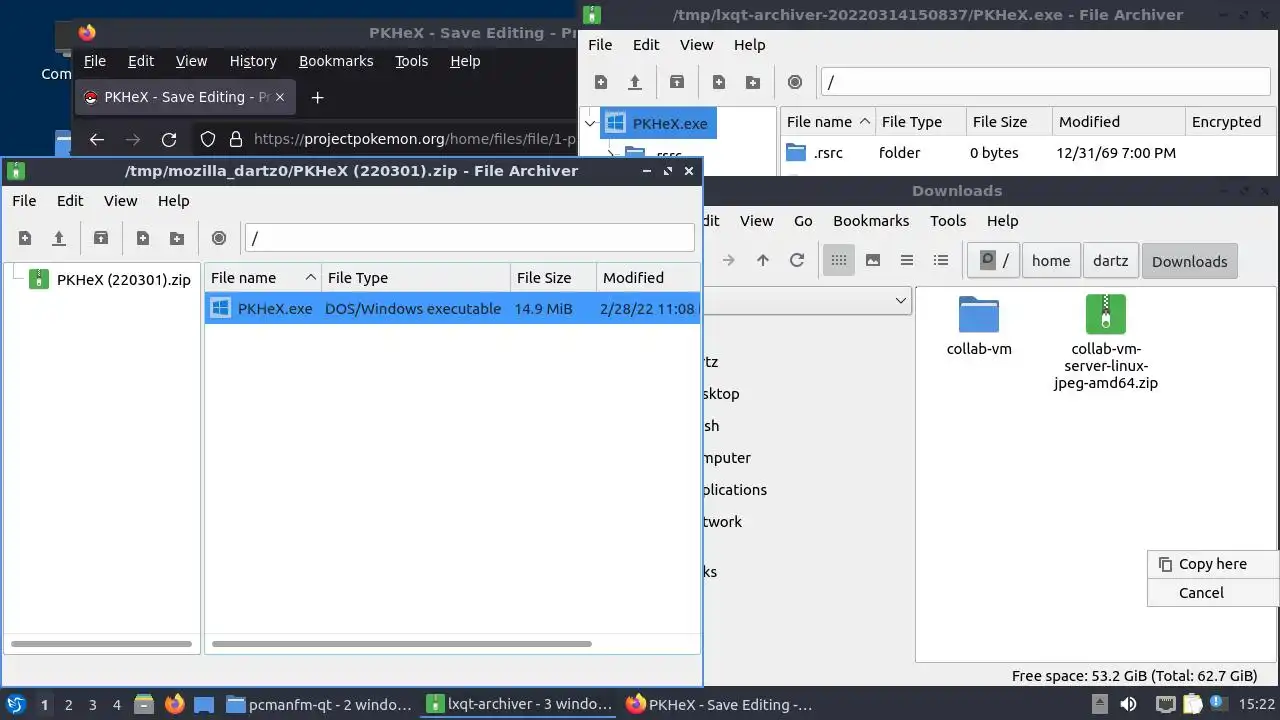This screenshot has width=1280, height=720.
Task: Switch to pcmanfm-qt taskbar entry
Action: [x=318, y=705]
